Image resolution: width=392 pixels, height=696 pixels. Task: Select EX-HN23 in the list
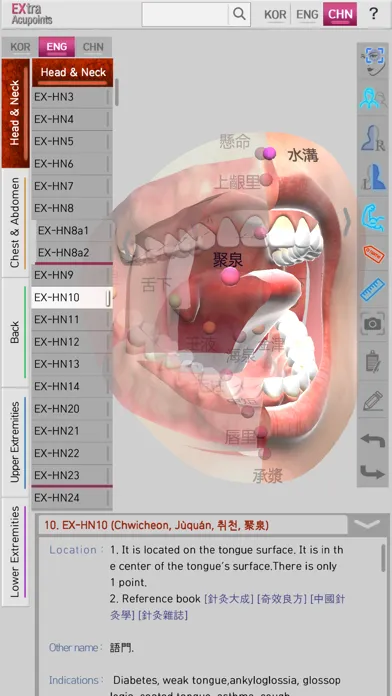71,475
